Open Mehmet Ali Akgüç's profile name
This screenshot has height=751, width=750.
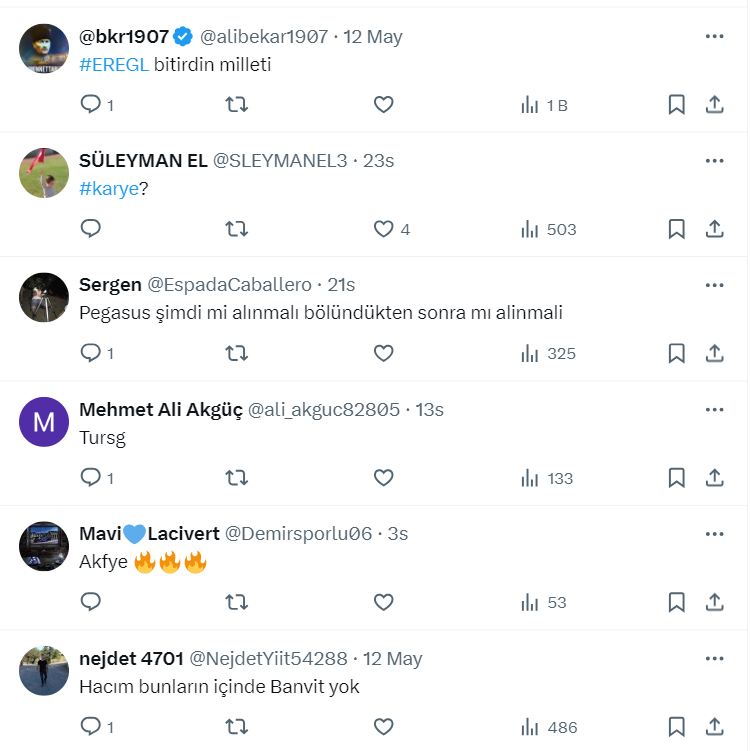(160, 410)
